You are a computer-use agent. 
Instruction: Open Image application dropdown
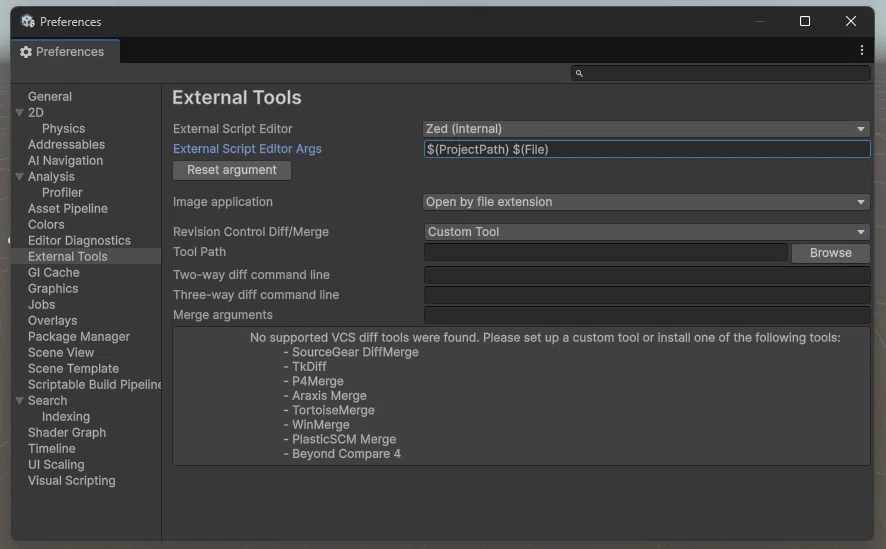(x=646, y=202)
